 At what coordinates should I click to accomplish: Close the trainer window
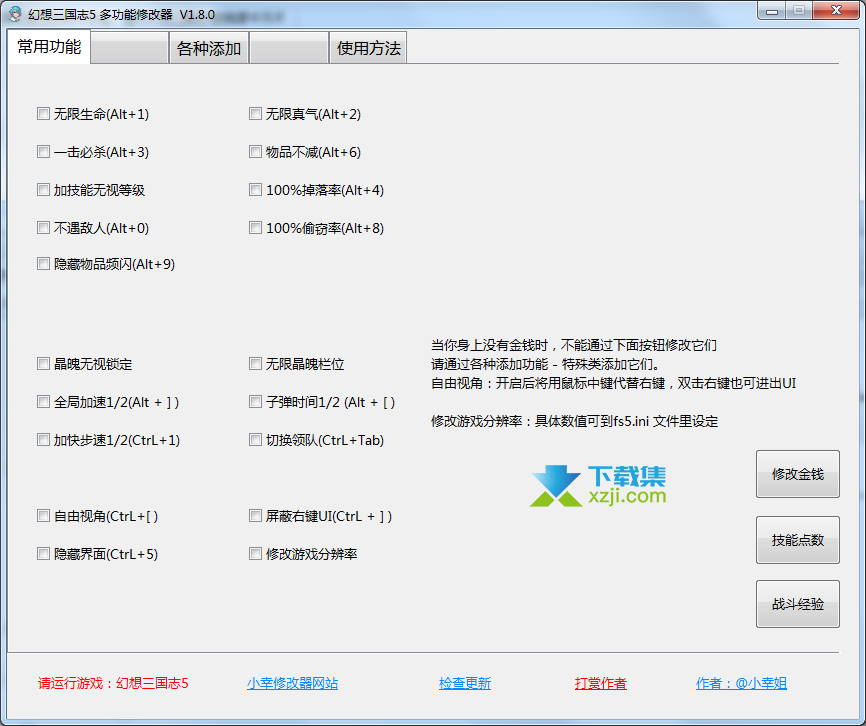836,10
